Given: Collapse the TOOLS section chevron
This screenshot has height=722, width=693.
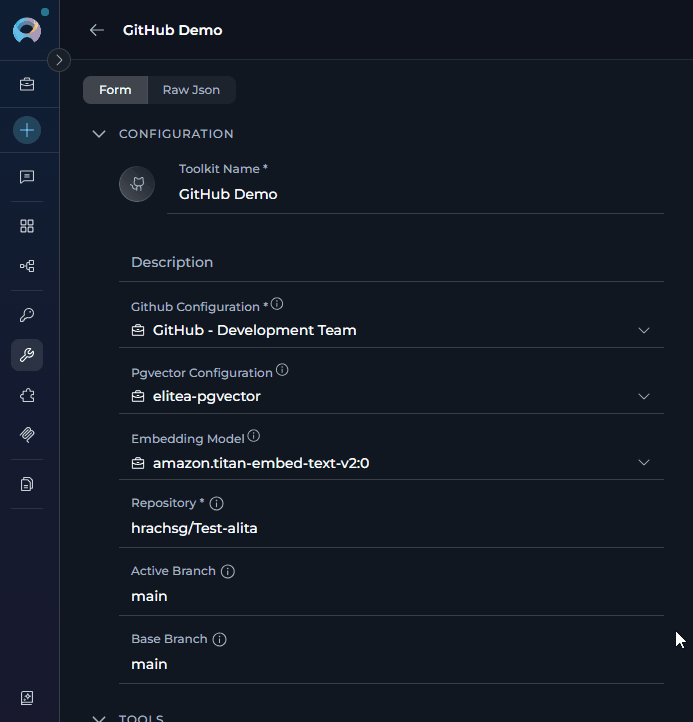Looking at the screenshot, I should point(99,718).
